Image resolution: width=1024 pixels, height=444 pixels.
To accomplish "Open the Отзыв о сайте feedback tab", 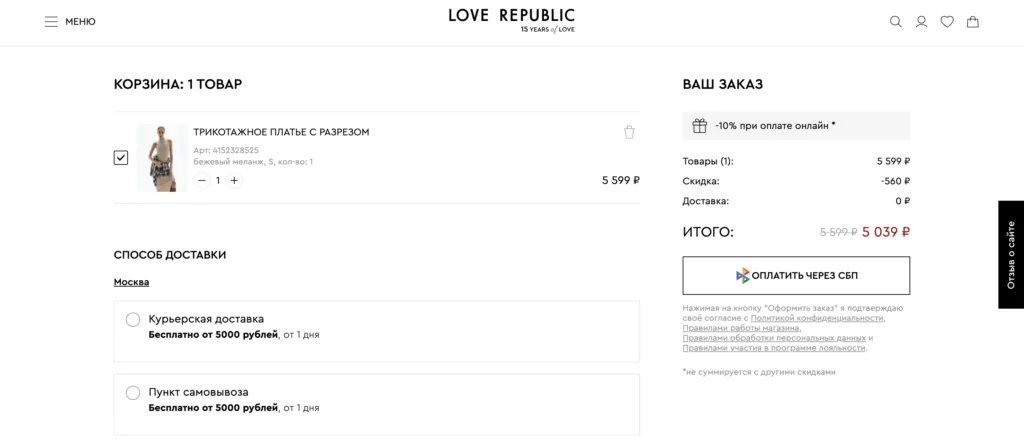I will pos(1011,254).
